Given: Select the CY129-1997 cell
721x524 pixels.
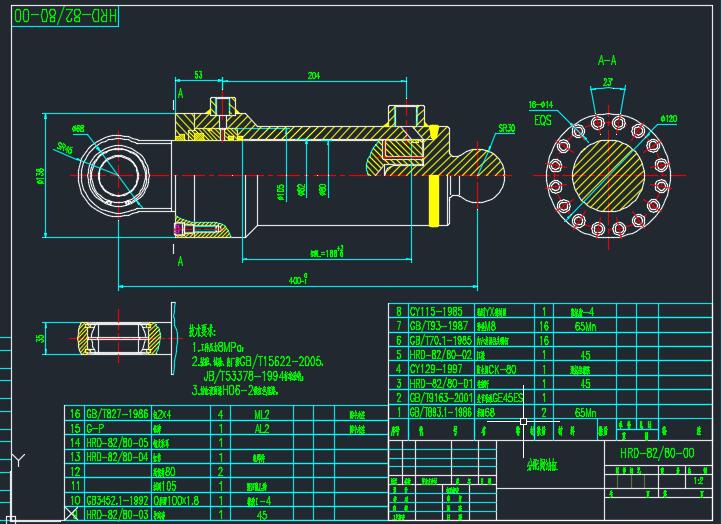Looking at the screenshot, I should click(x=436, y=369).
